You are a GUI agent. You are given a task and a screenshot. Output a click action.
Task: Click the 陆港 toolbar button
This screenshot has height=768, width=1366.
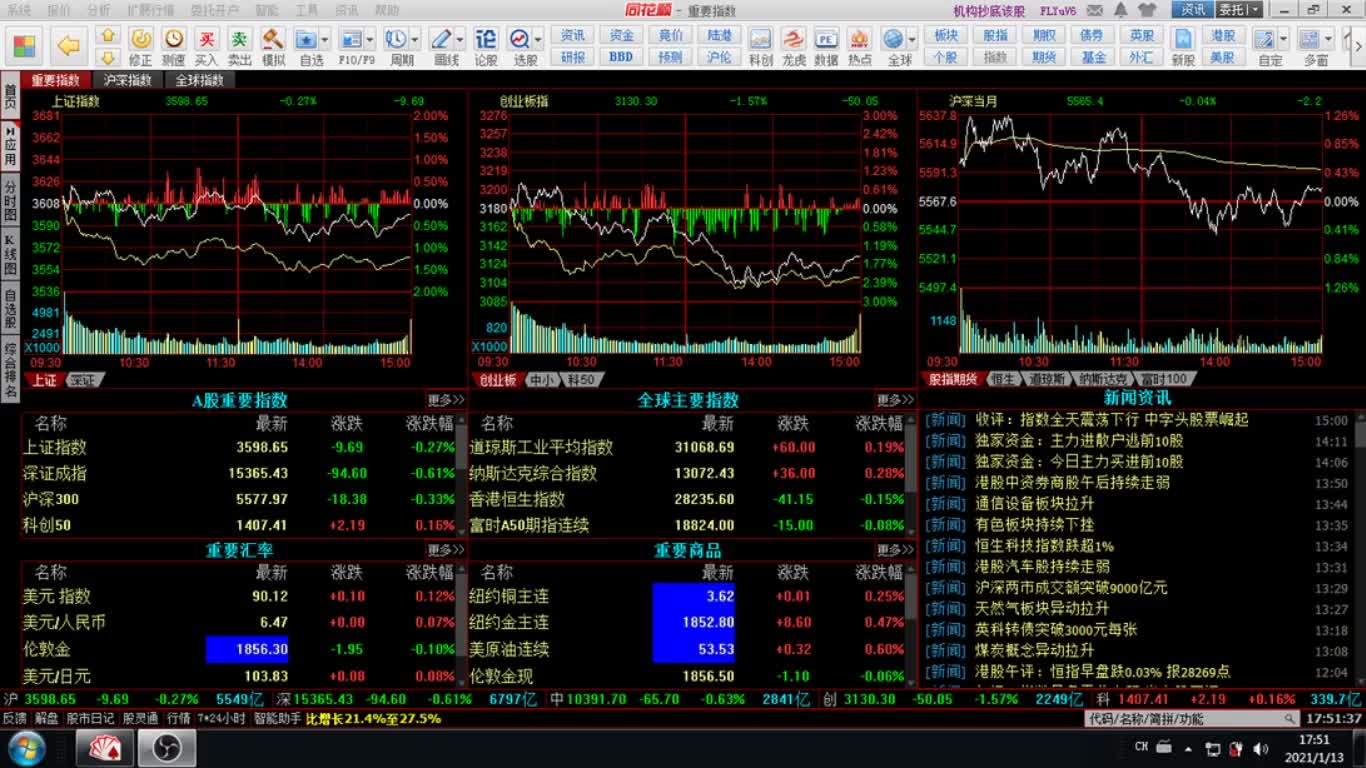(720, 35)
